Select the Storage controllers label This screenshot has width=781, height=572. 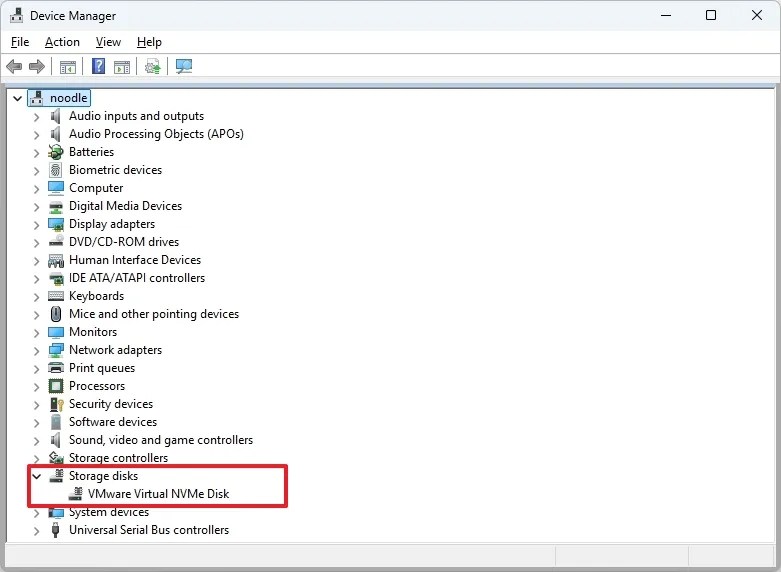(x=119, y=457)
